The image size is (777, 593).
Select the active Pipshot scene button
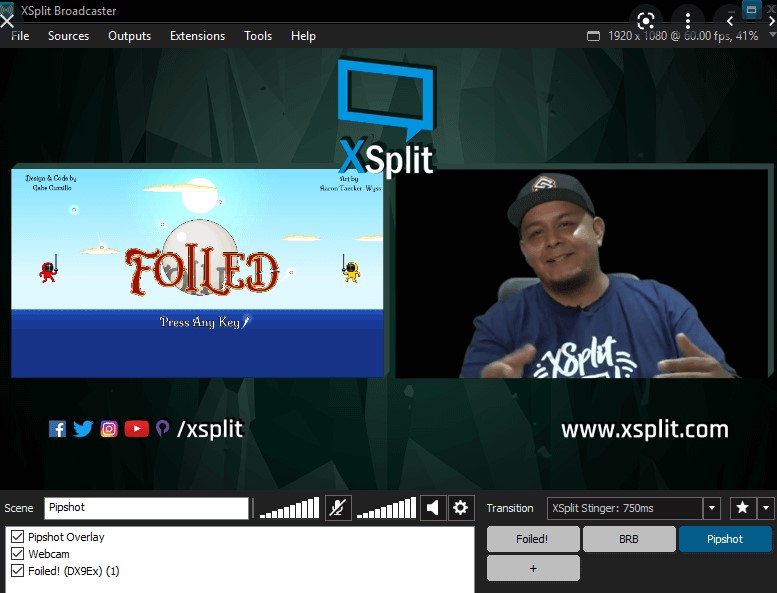(725, 539)
